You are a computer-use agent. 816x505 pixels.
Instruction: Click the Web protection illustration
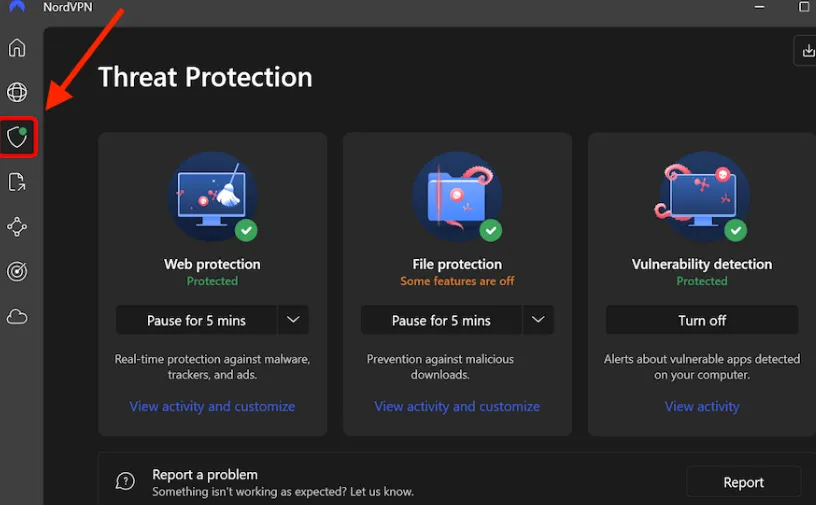click(x=212, y=195)
